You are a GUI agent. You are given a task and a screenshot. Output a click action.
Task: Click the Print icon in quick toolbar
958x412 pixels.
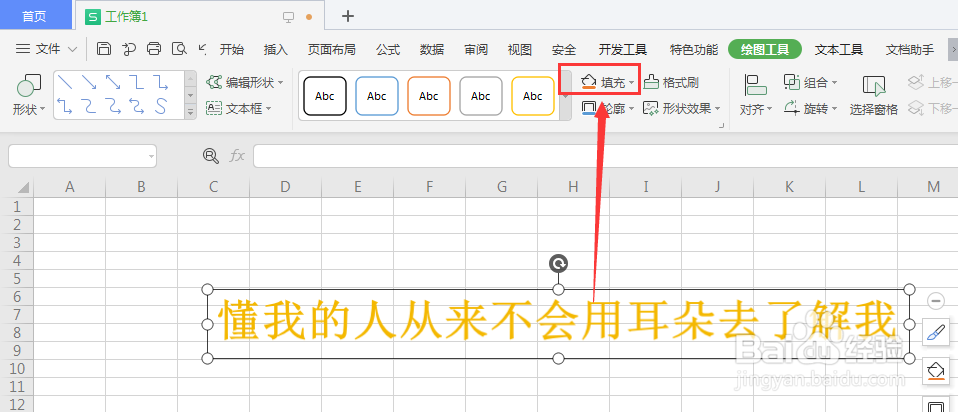pyautogui.click(x=154, y=49)
